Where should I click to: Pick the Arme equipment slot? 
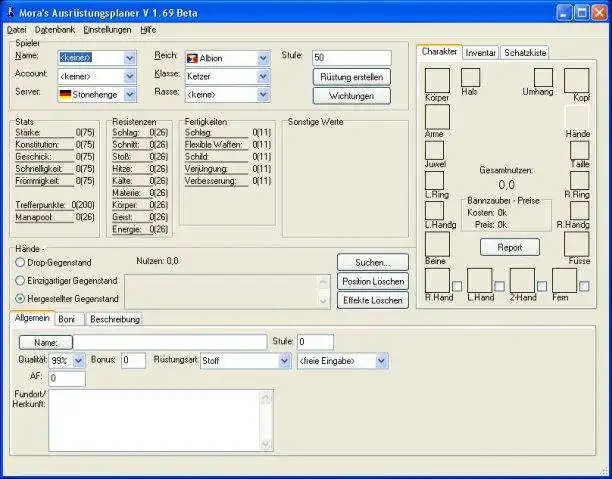tap(437, 117)
